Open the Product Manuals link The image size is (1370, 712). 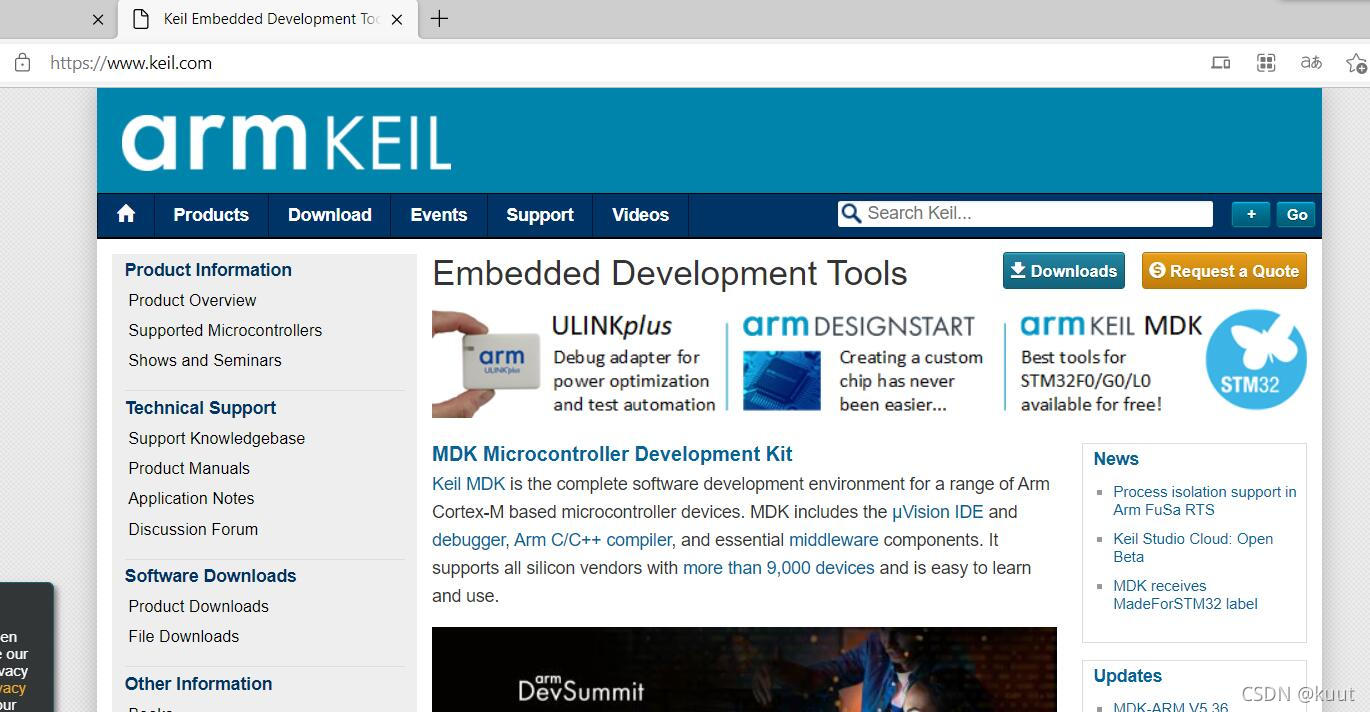(x=189, y=468)
